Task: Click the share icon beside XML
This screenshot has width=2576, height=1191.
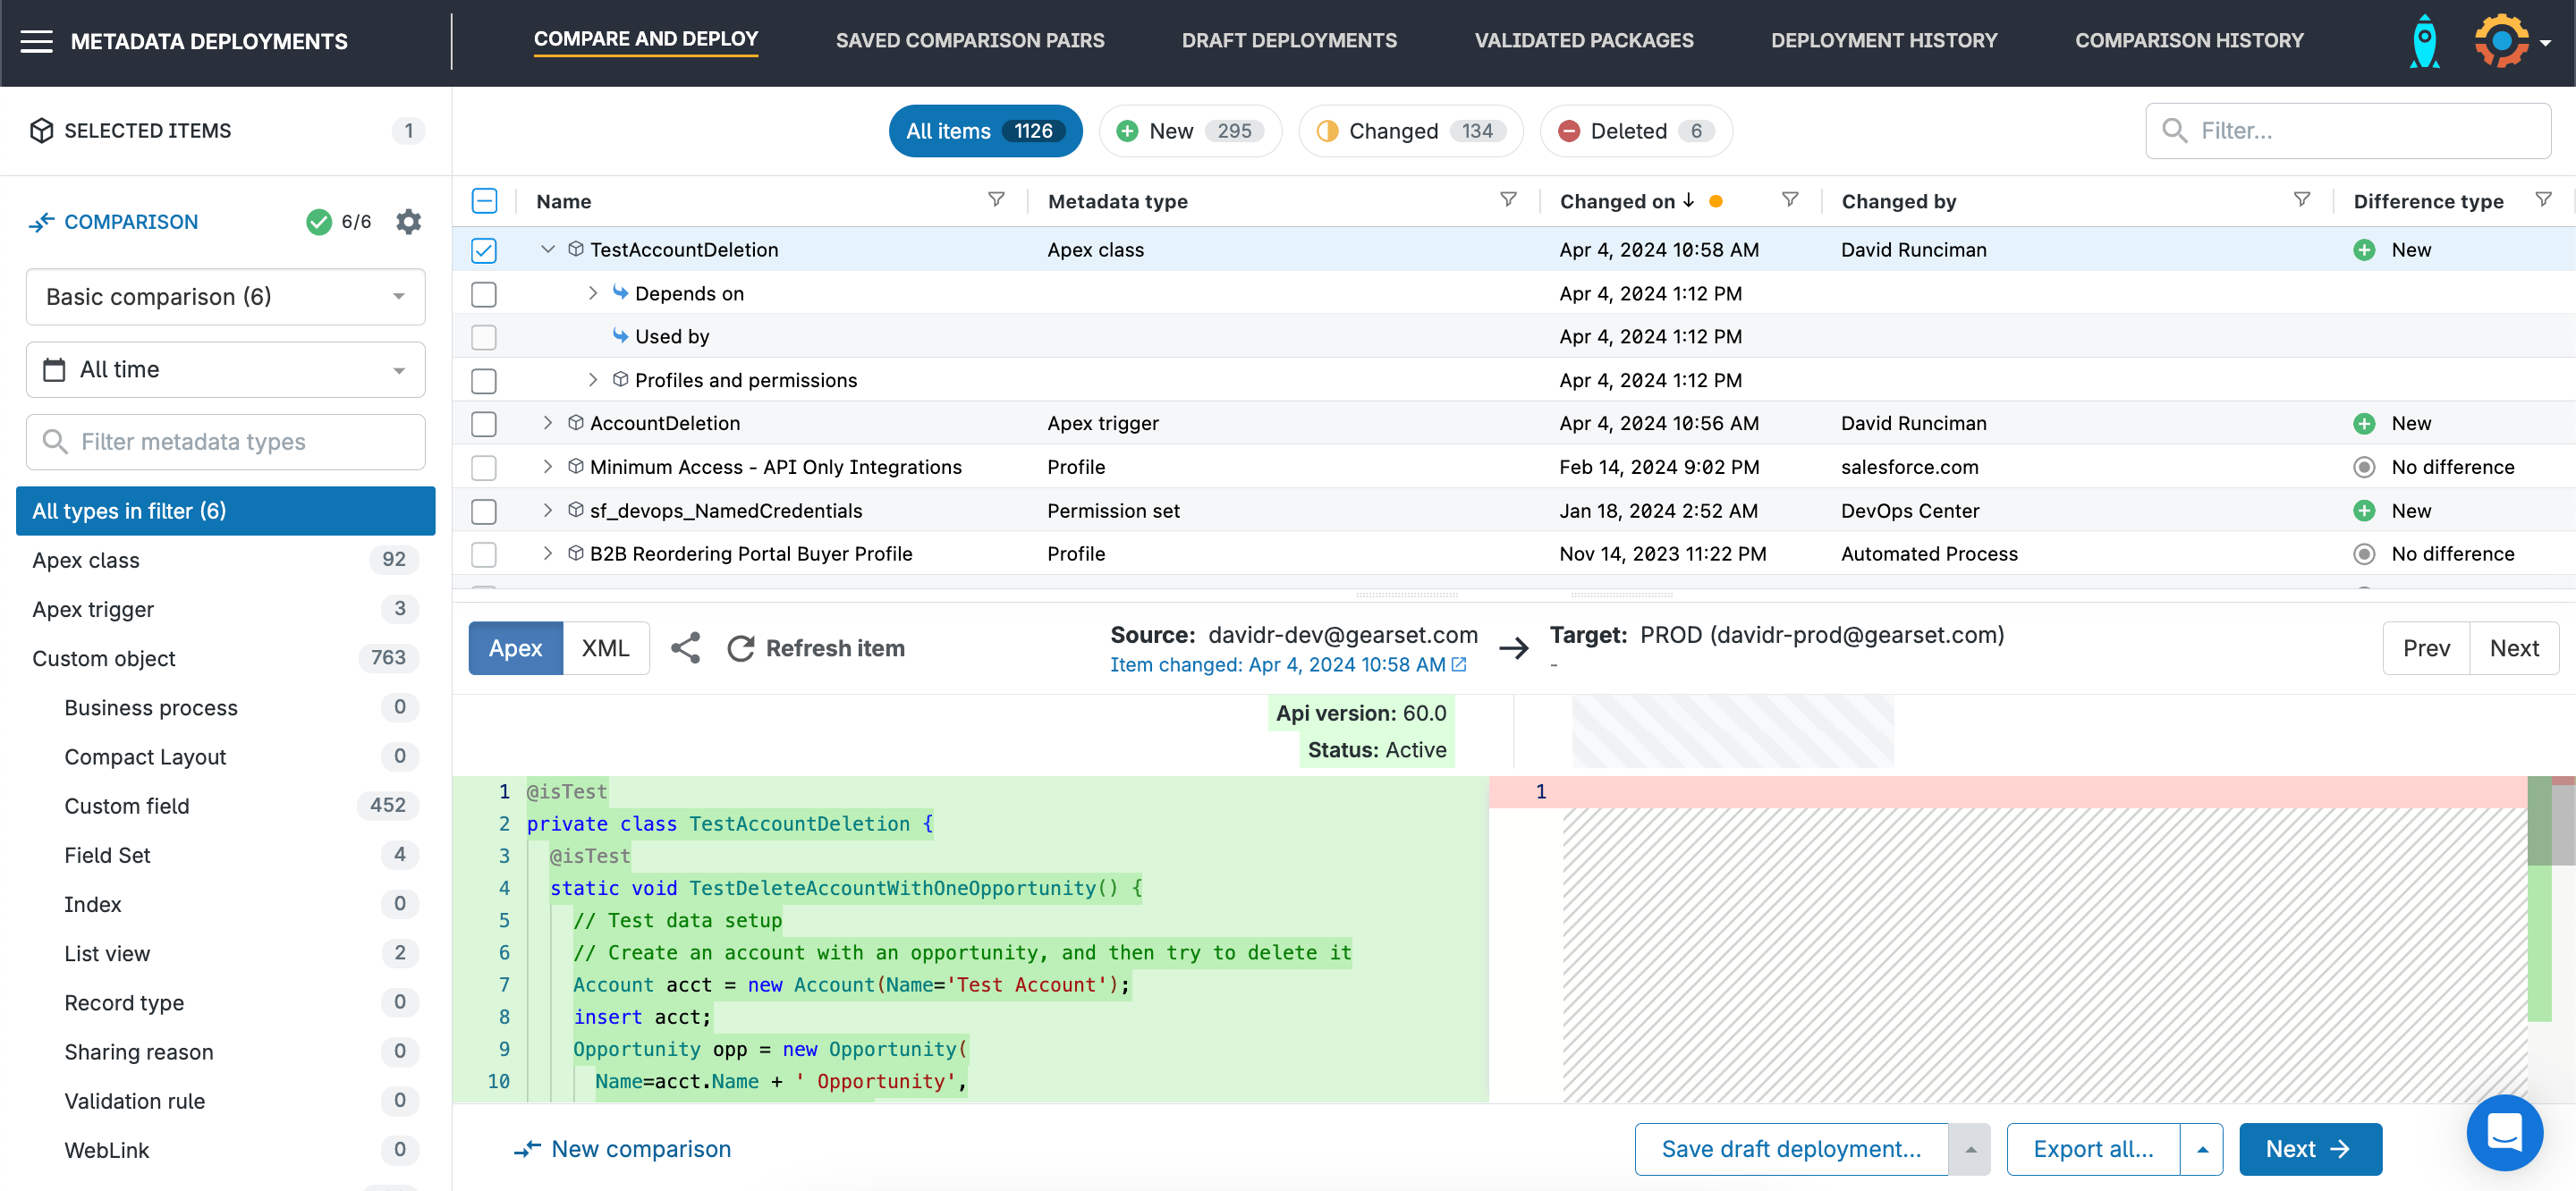Action: [685, 648]
